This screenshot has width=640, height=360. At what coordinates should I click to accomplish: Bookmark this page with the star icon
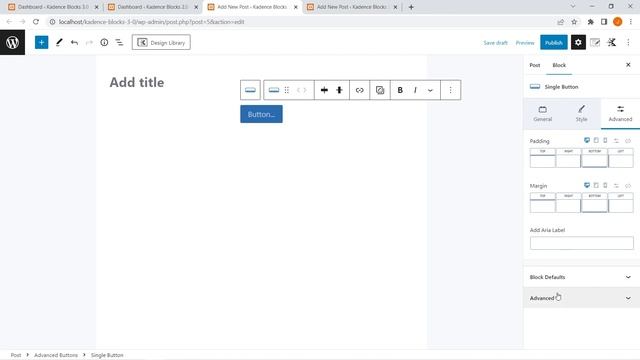pyautogui.click(x=574, y=22)
